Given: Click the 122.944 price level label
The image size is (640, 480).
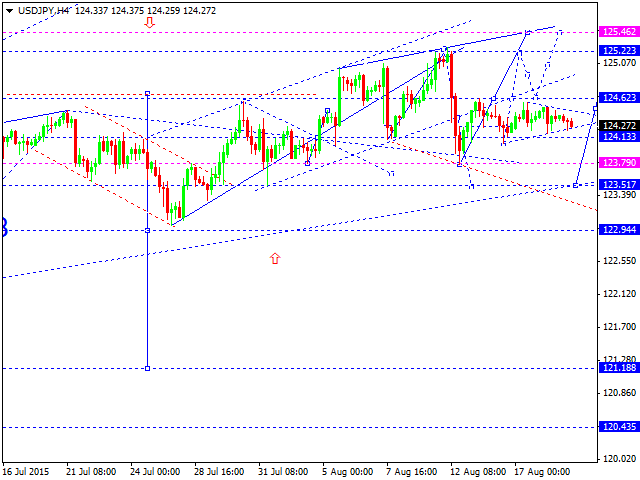Looking at the screenshot, I should click(x=620, y=230).
